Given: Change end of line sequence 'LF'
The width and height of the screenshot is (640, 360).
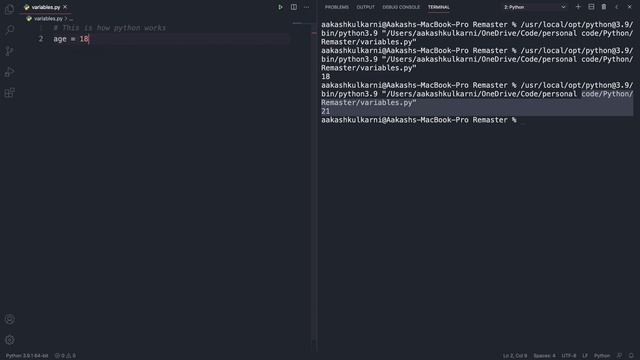Looking at the screenshot, I should (585, 356).
